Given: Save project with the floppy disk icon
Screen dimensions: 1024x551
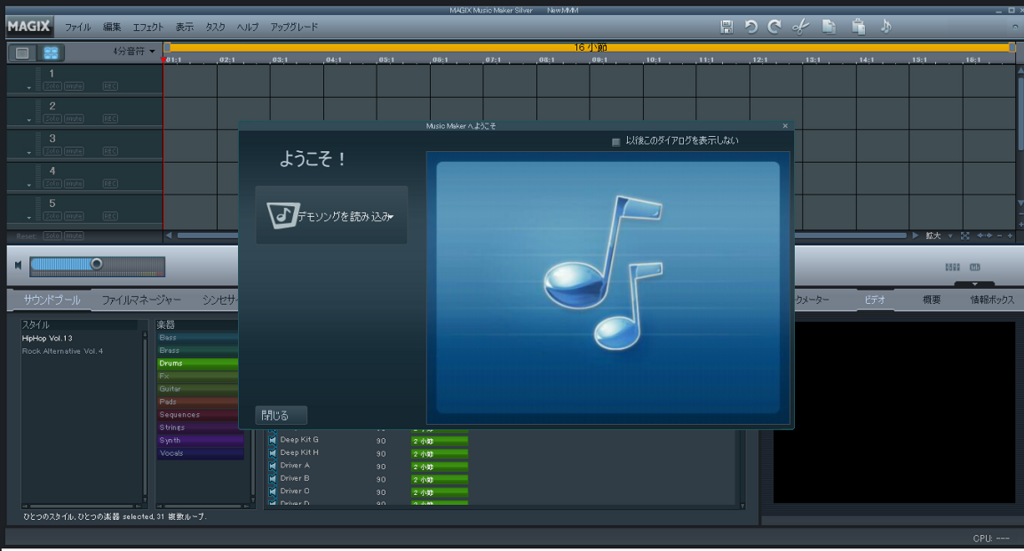Looking at the screenshot, I should click(x=726, y=27).
